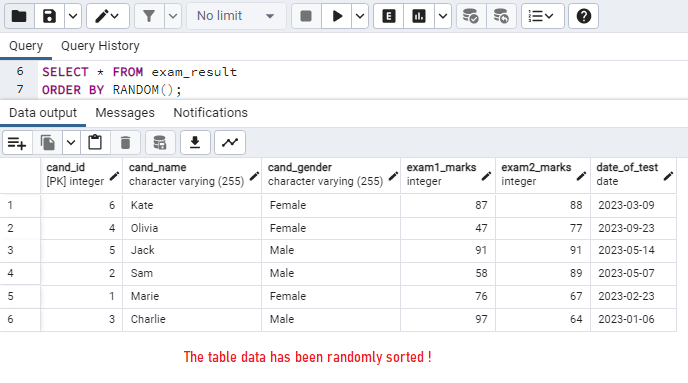Execute the query with play button

337,16
